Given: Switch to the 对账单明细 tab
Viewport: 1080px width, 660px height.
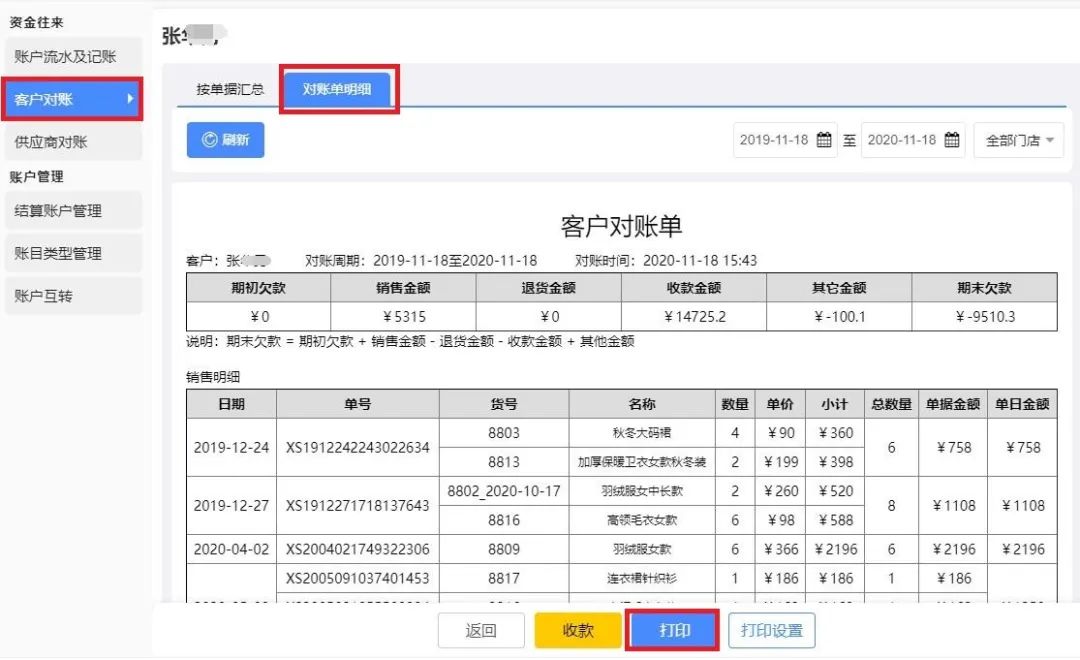Looking at the screenshot, I should 338,88.
